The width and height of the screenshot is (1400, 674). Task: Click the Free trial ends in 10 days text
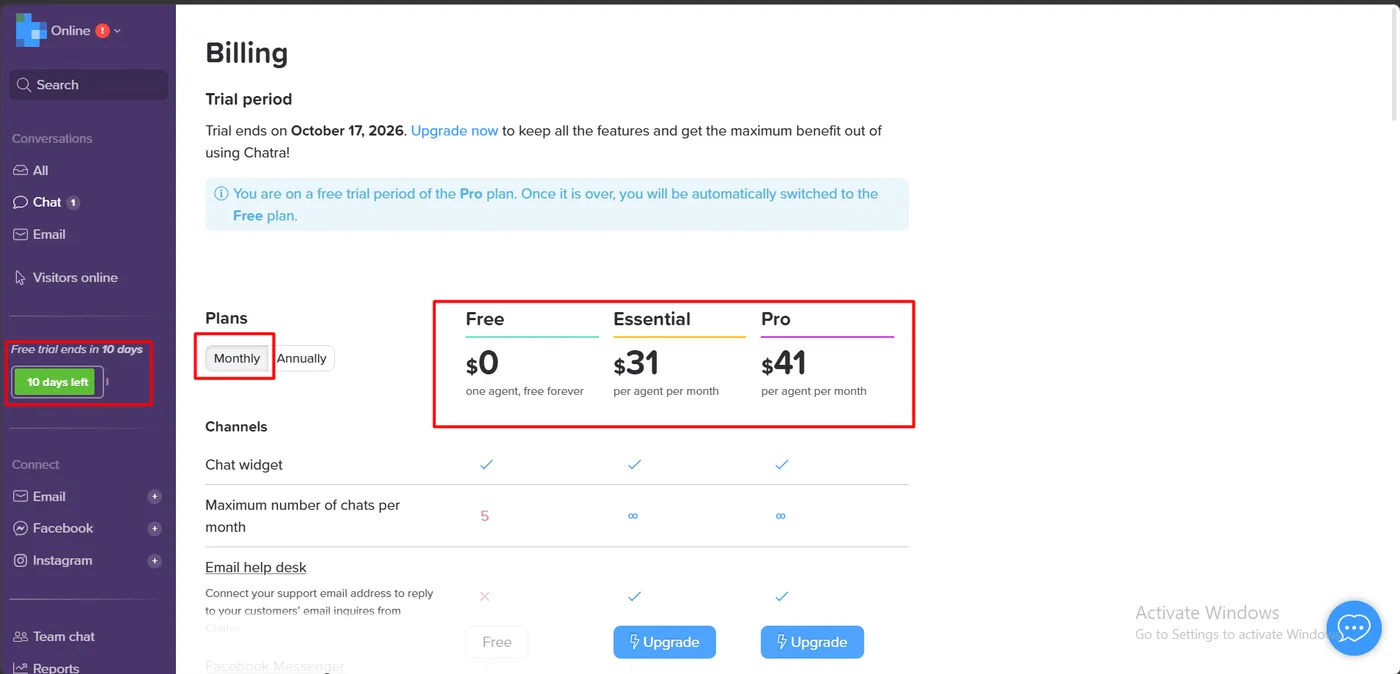coord(77,349)
